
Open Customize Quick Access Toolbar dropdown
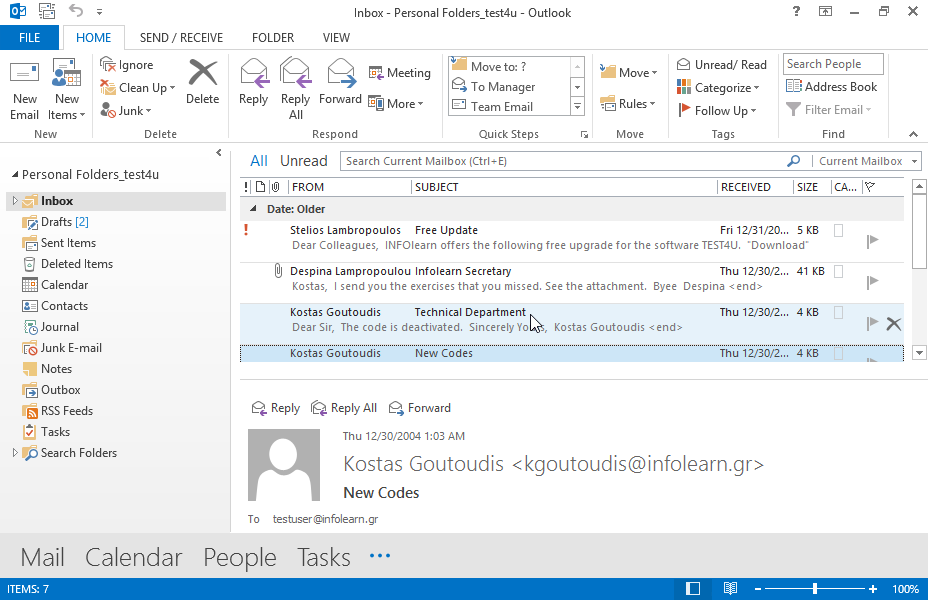click(99, 12)
